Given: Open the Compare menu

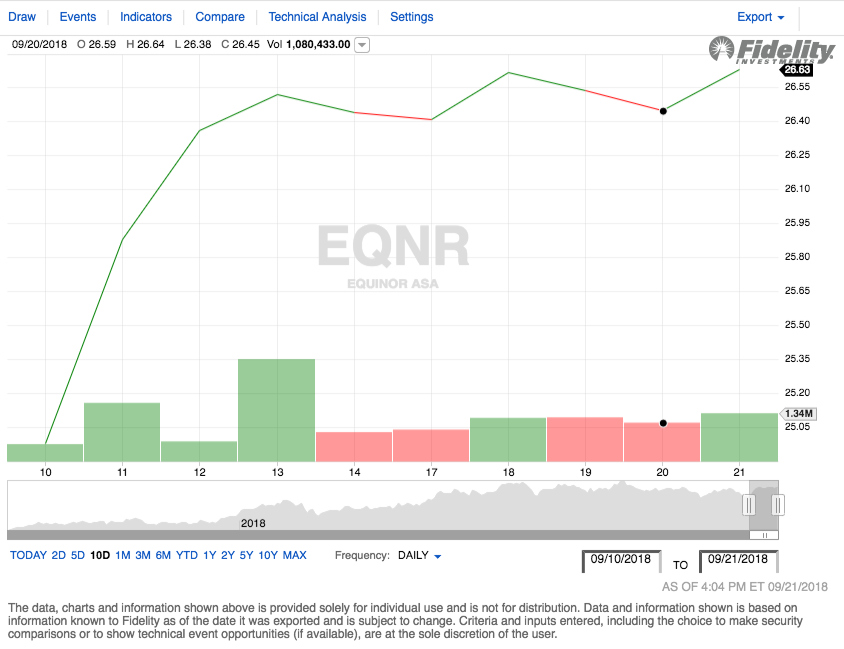Looking at the screenshot, I should [x=220, y=17].
